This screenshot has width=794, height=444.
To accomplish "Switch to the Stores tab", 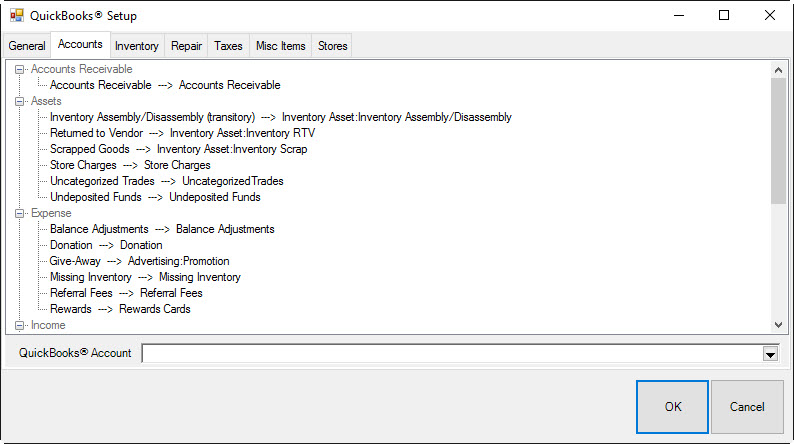I will (x=332, y=46).
